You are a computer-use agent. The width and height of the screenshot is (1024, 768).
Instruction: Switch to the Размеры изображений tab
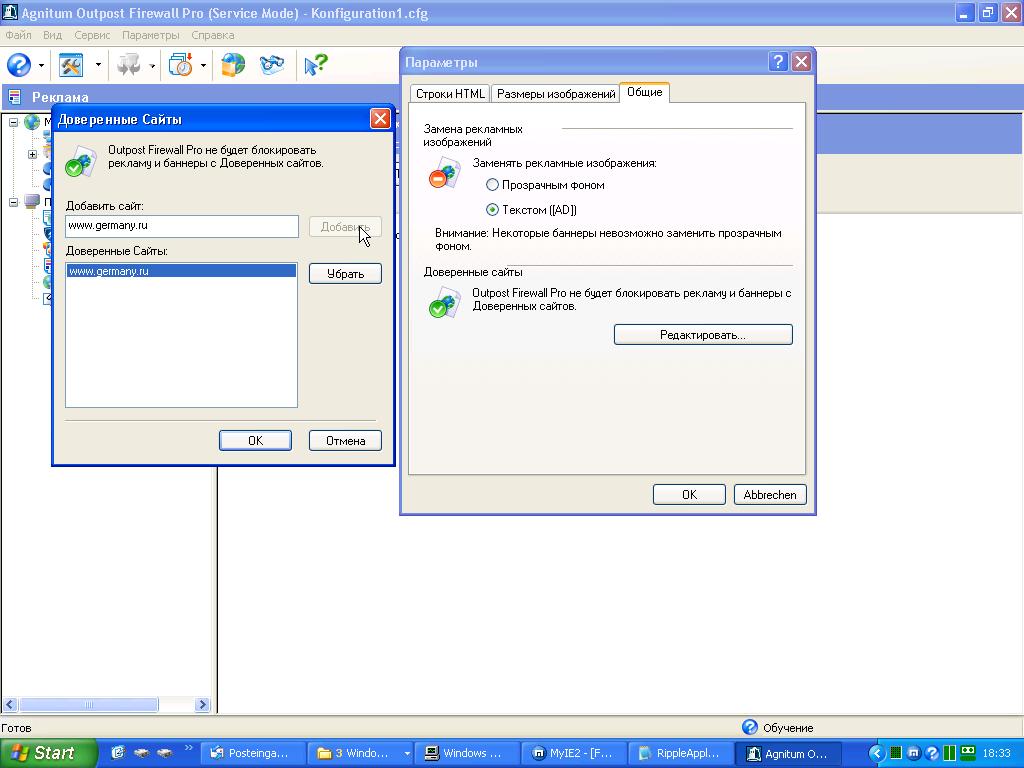point(556,94)
